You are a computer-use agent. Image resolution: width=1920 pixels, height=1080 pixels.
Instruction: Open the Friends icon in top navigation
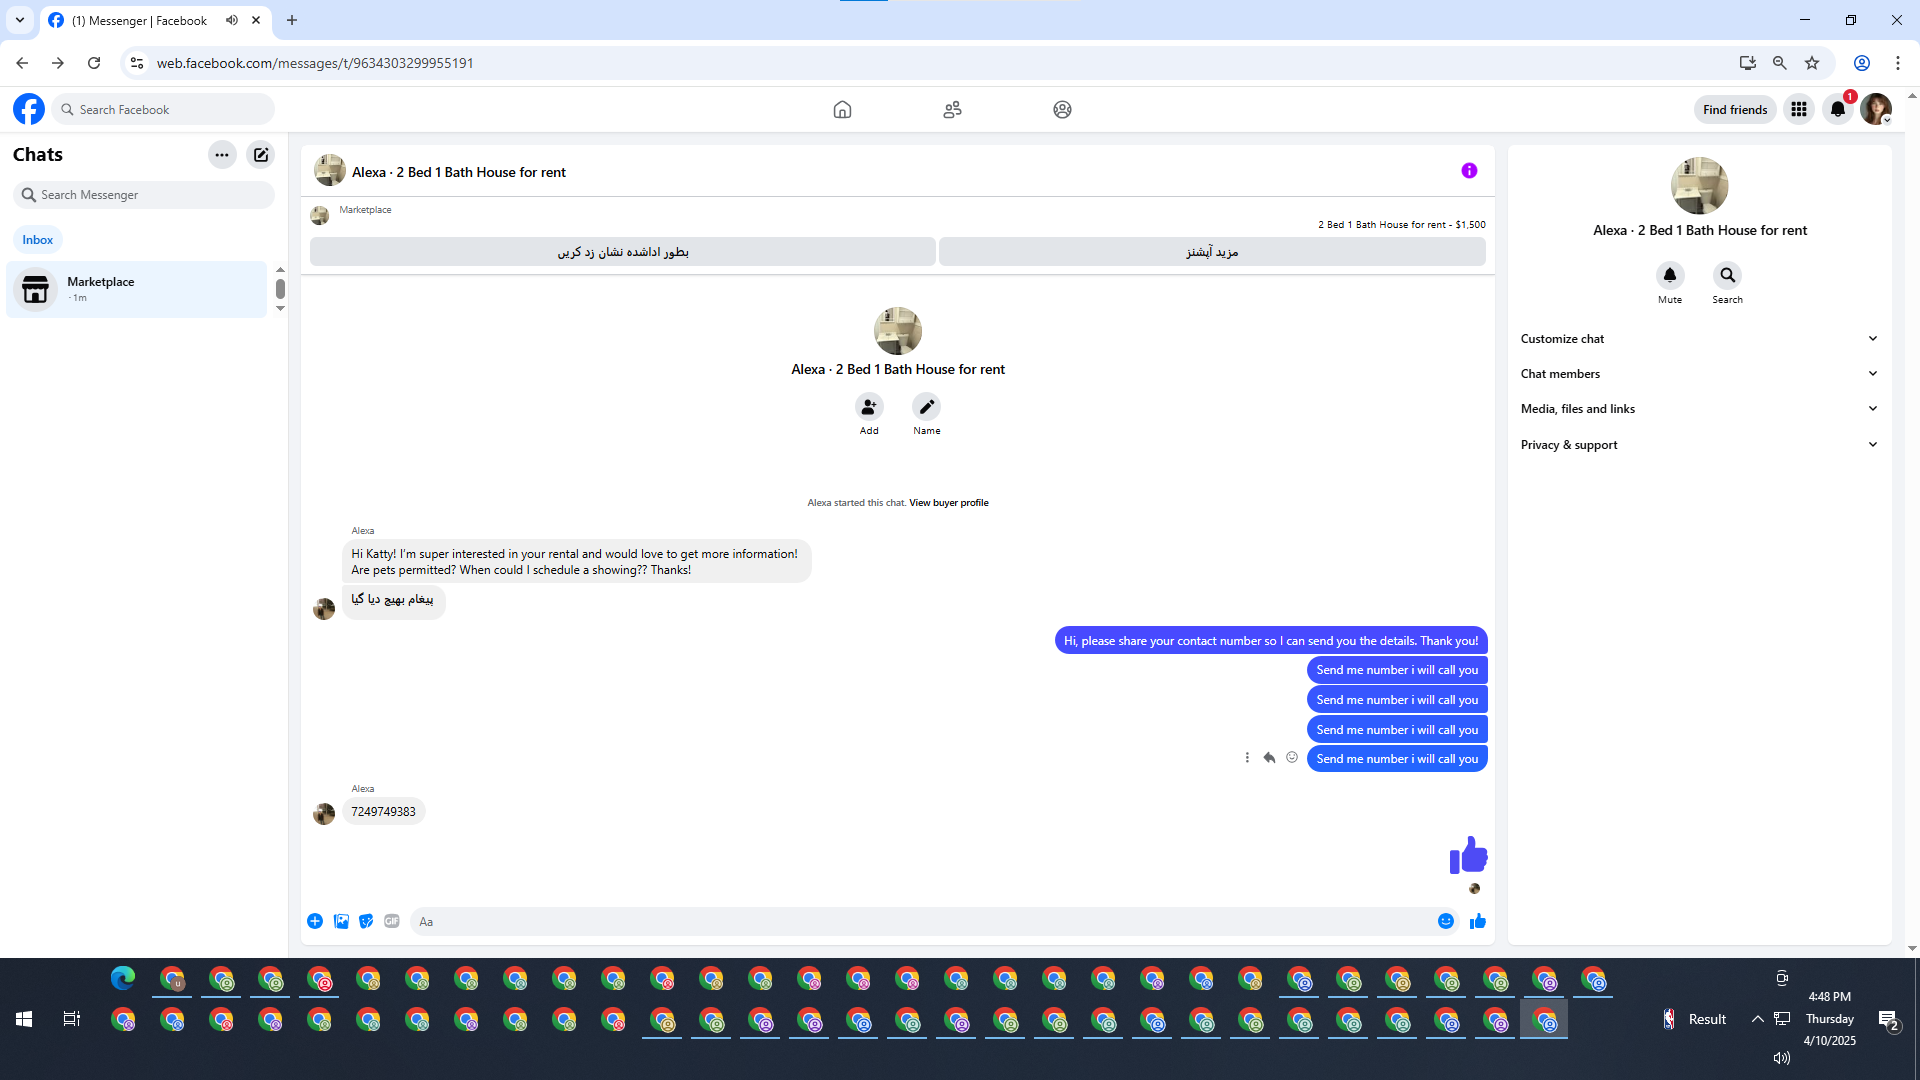(x=952, y=110)
